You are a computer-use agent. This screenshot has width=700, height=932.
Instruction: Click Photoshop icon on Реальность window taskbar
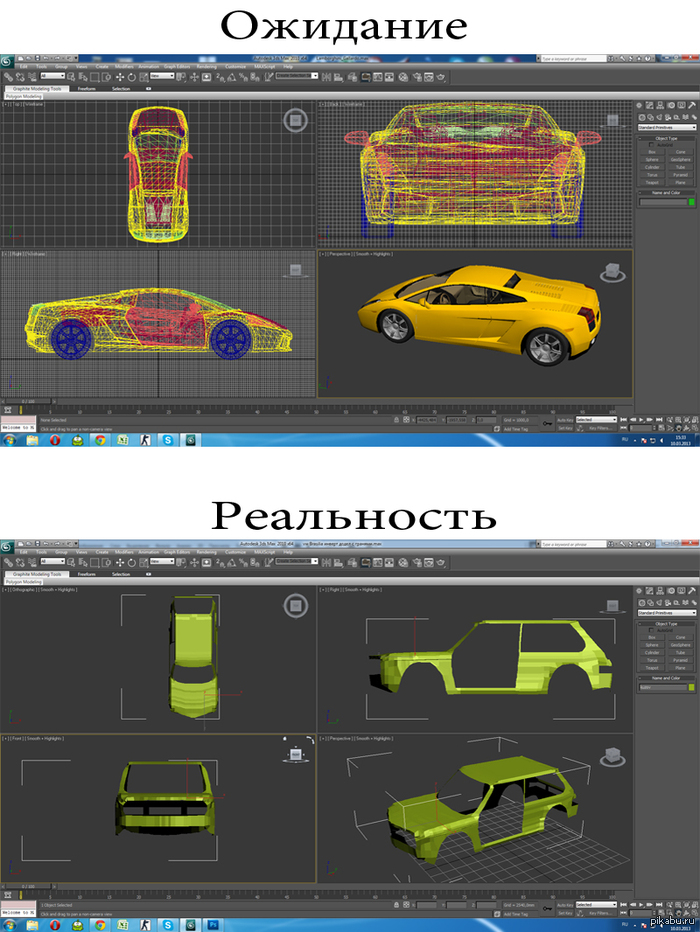point(213,925)
